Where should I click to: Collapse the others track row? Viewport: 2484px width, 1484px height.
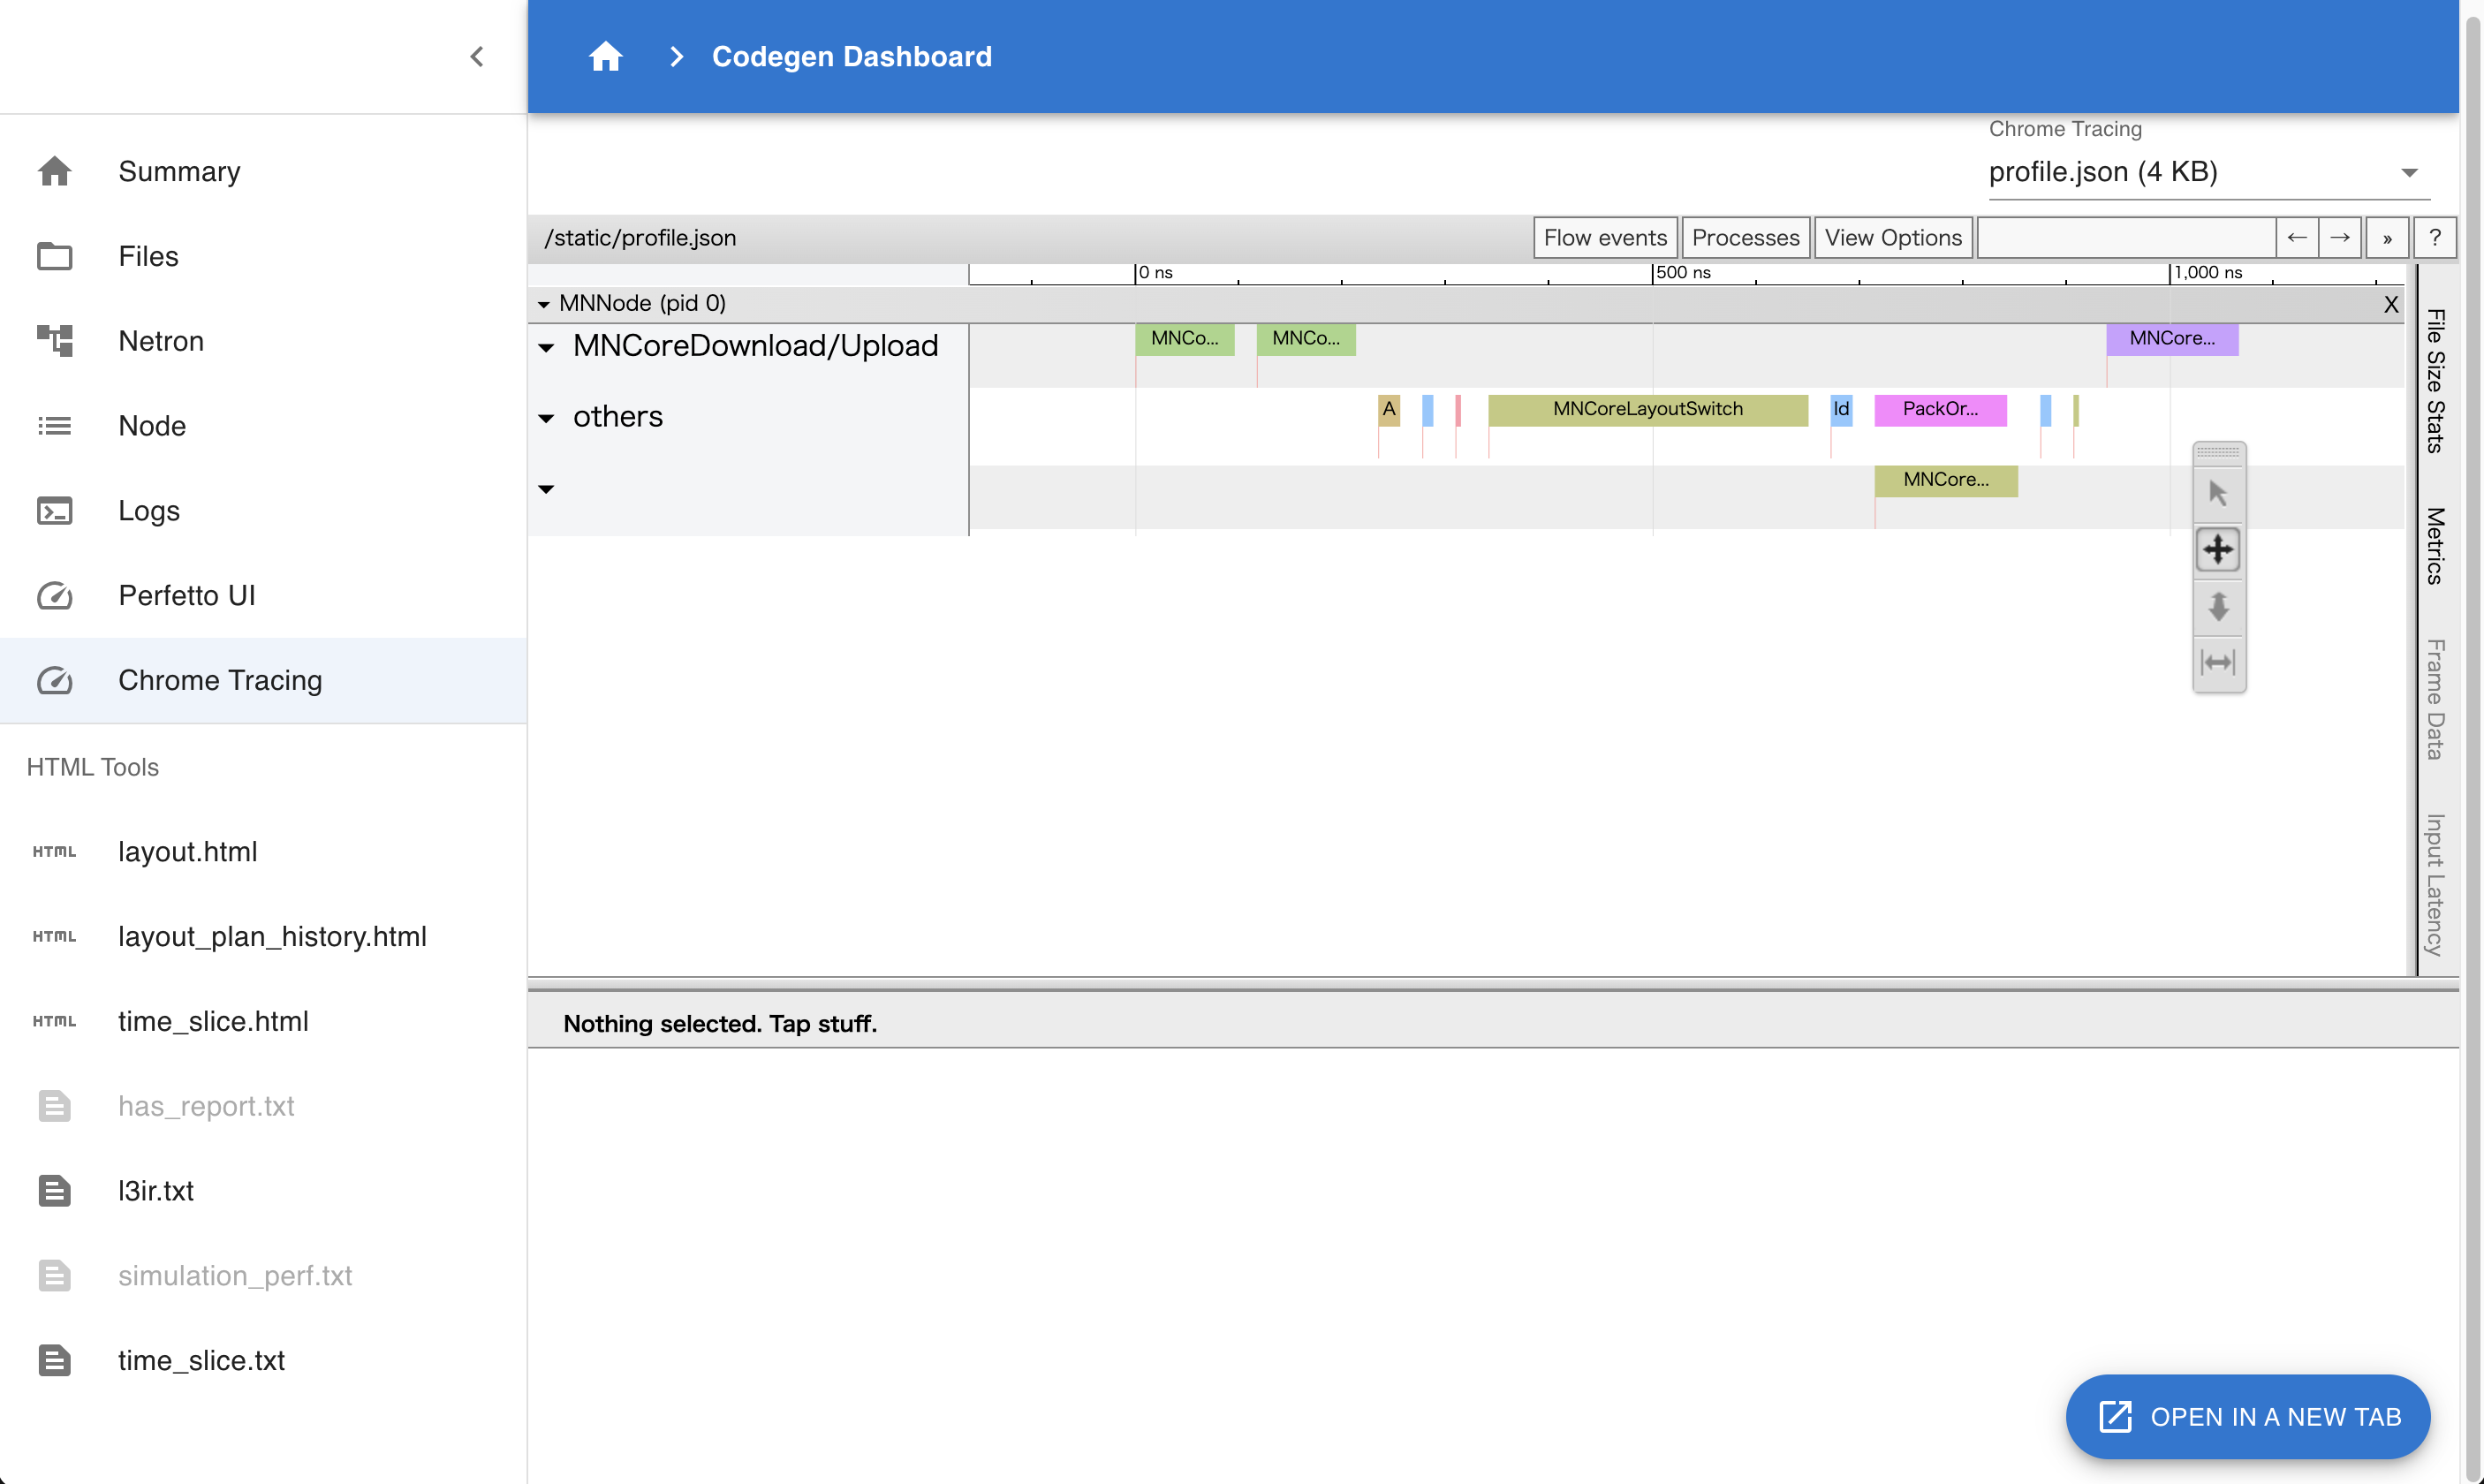tap(547, 418)
